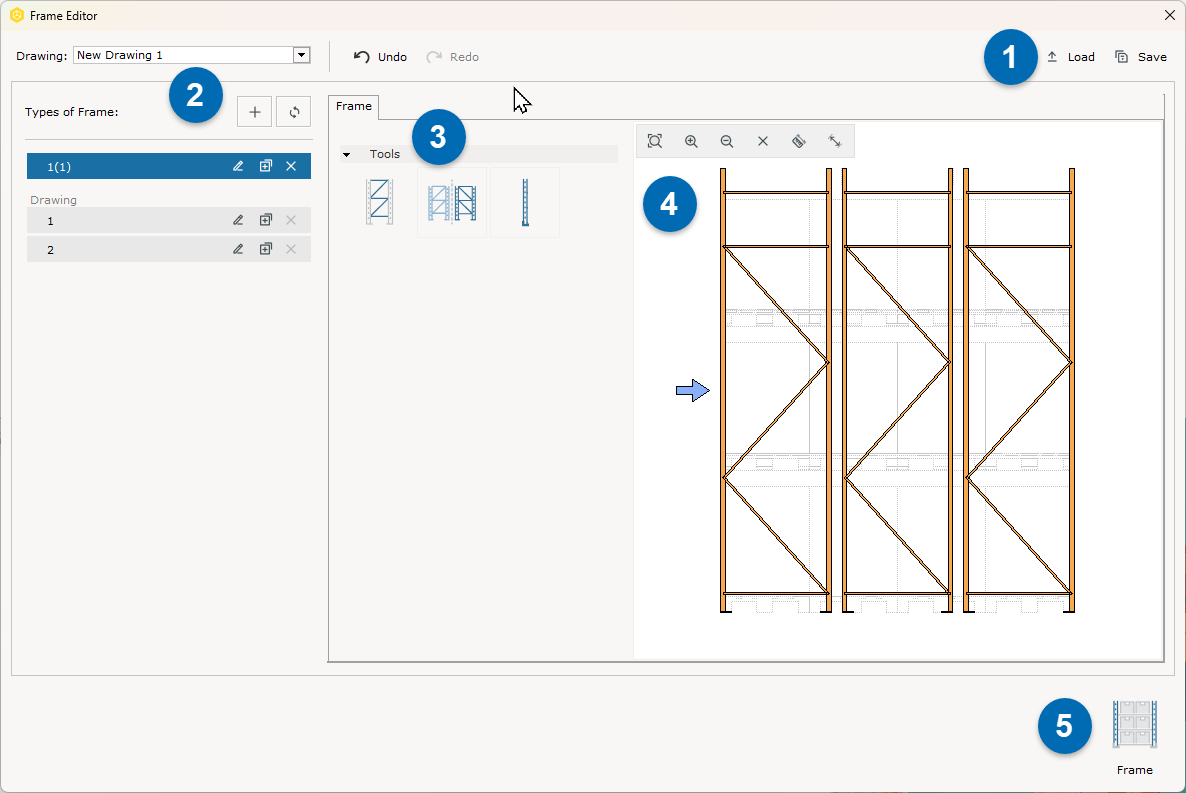This screenshot has height=793, width=1186.
Task: Click the resize arrows icon in the toolbar
Action: tap(835, 141)
